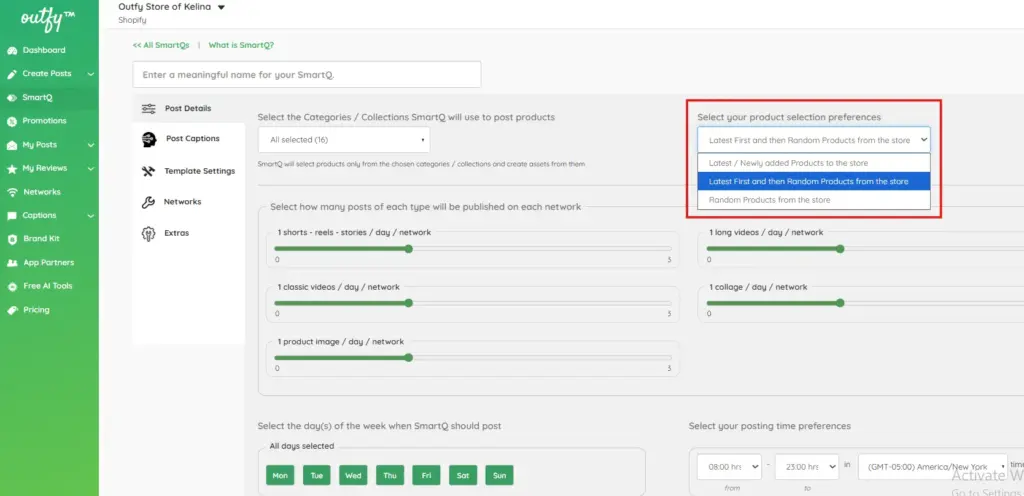Click the SmartQ name input field
Image resolution: width=1024 pixels, height=496 pixels.
[x=307, y=74]
